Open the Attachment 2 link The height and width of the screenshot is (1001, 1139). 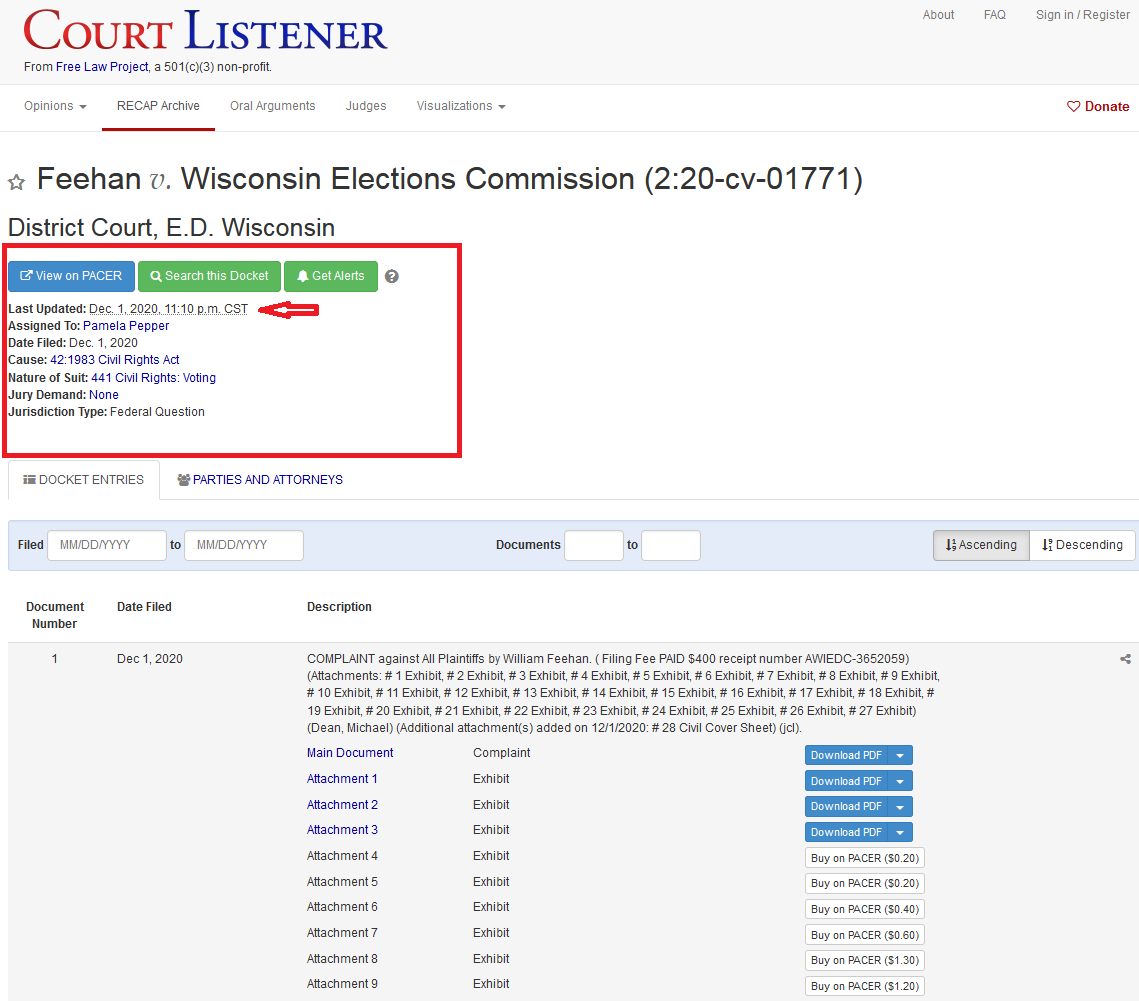tap(342, 805)
